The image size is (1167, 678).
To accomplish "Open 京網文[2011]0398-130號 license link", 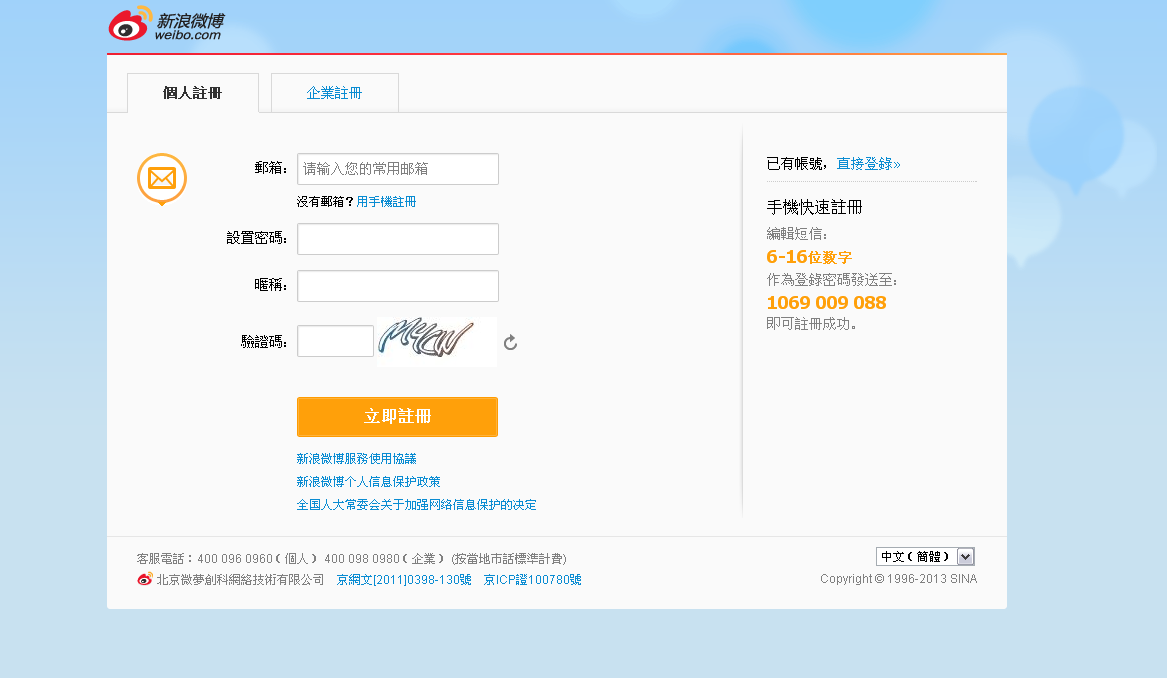I will pyautogui.click(x=404, y=580).
